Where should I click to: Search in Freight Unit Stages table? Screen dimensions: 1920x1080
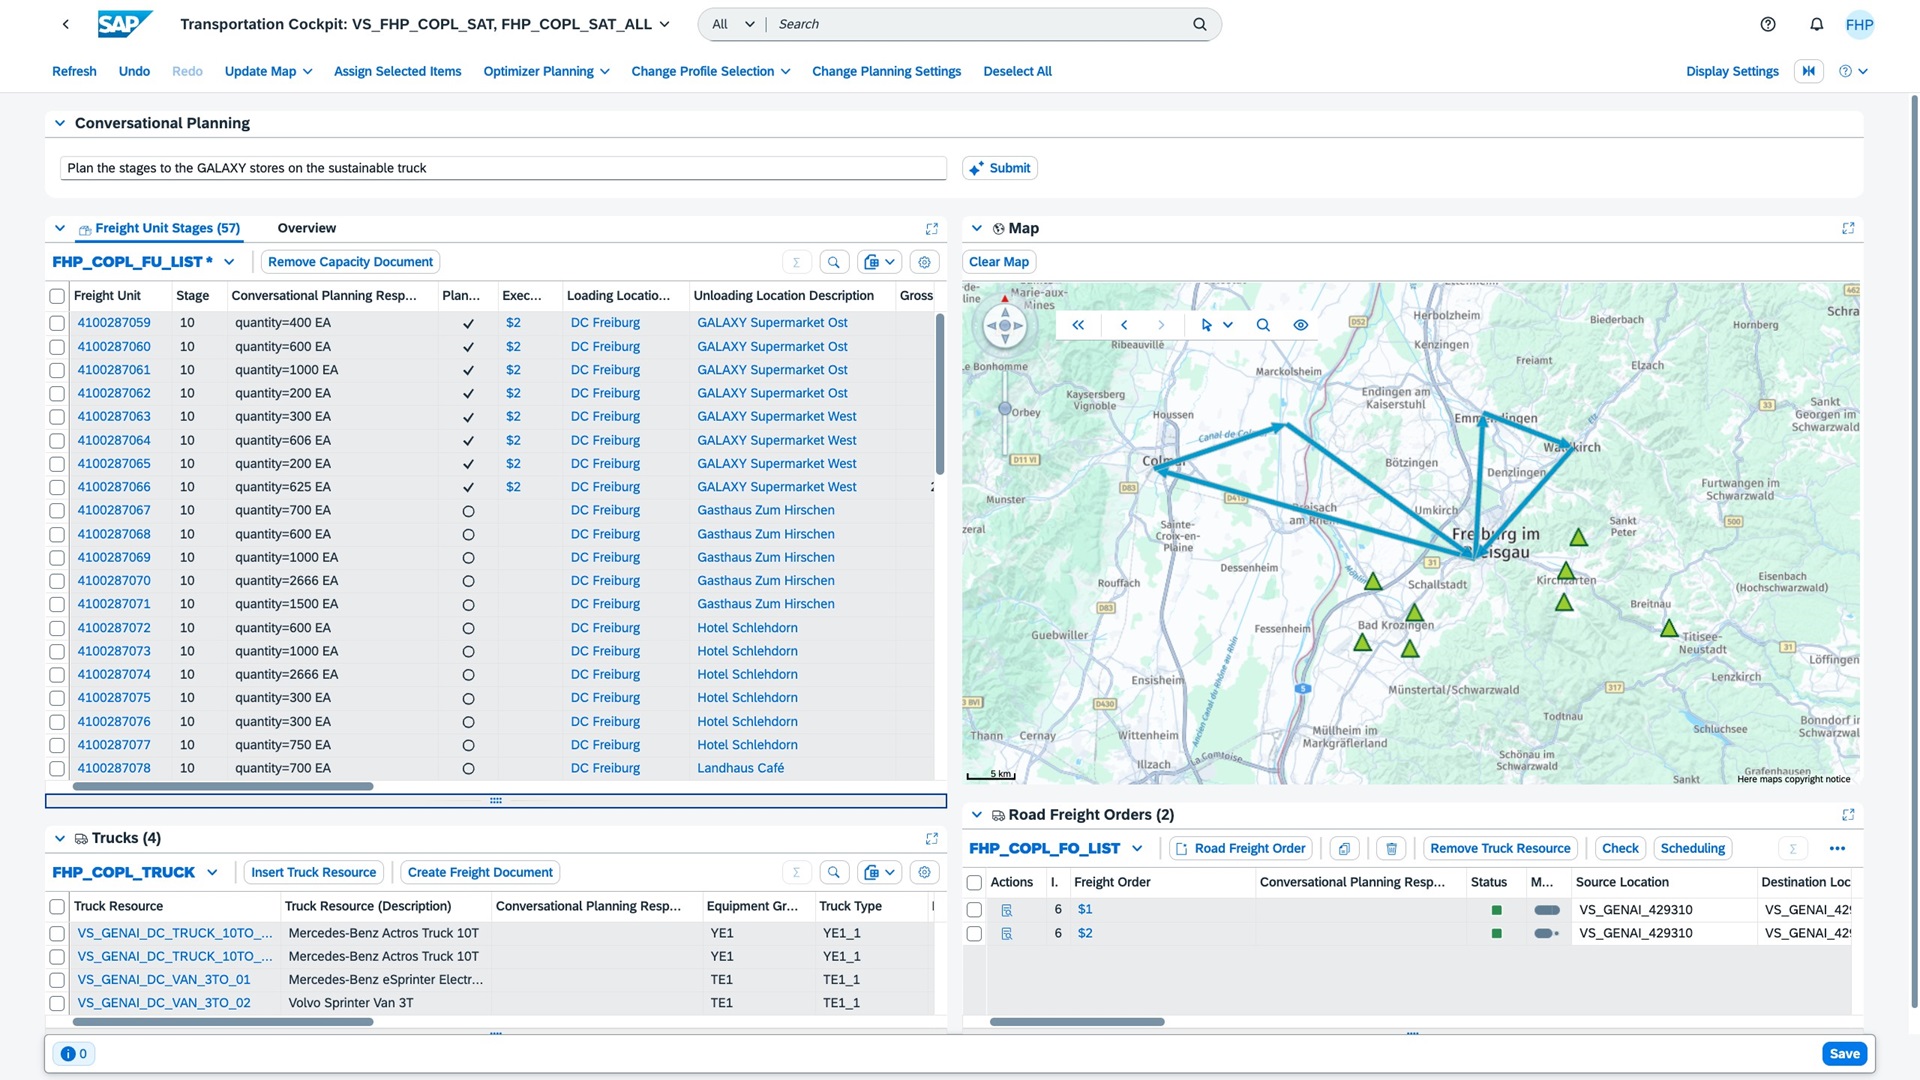click(x=834, y=262)
